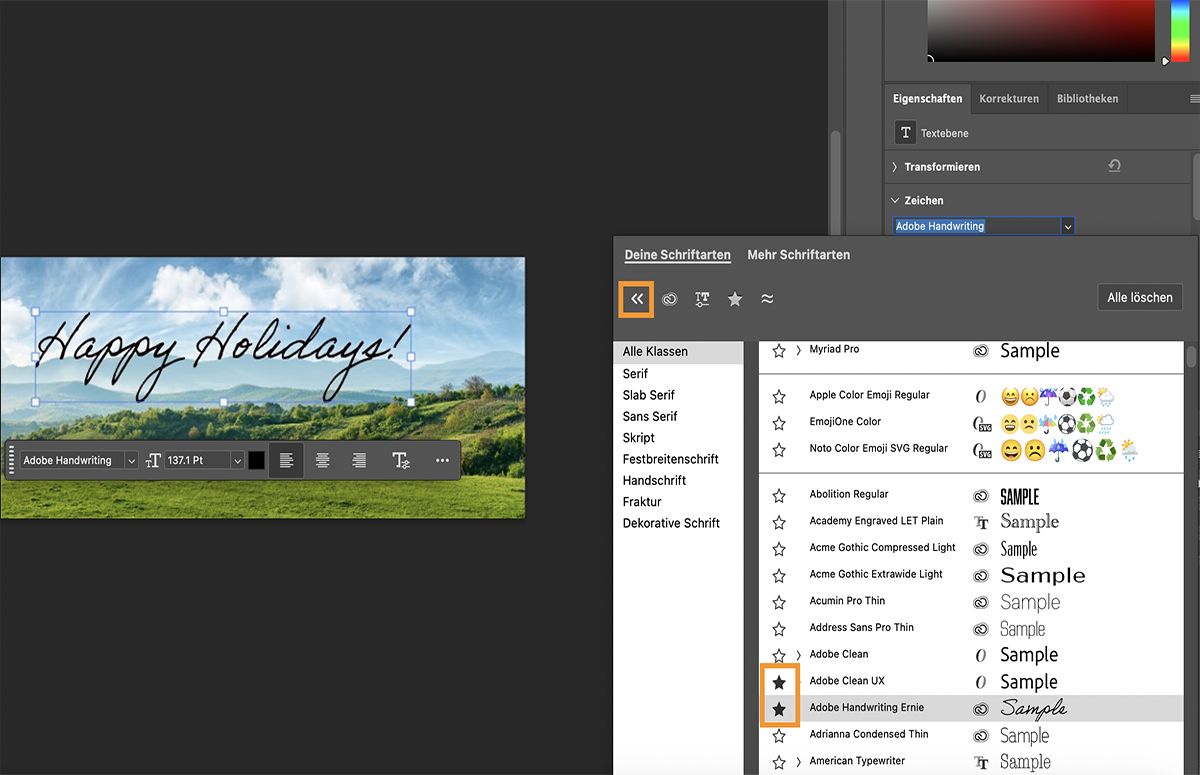This screenshot has width=1200, height=775.
Task: Open the Mehr Schriftarten tab
Action: point(798,255)
